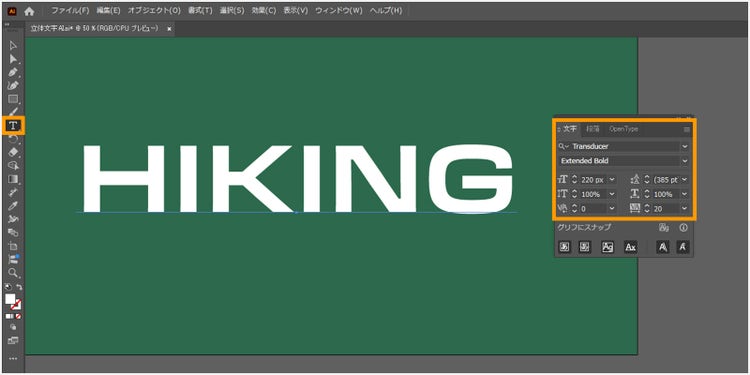Select the Rotate tool
750x375 pixels.
13,139
